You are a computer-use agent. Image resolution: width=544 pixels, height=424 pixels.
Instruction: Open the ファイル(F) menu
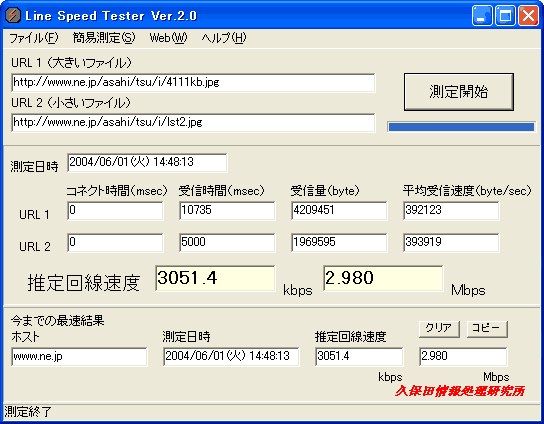point(34,38)
